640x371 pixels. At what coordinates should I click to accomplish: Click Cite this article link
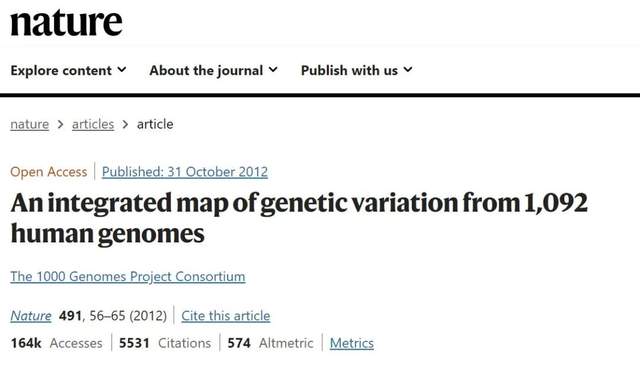(226, 315)
